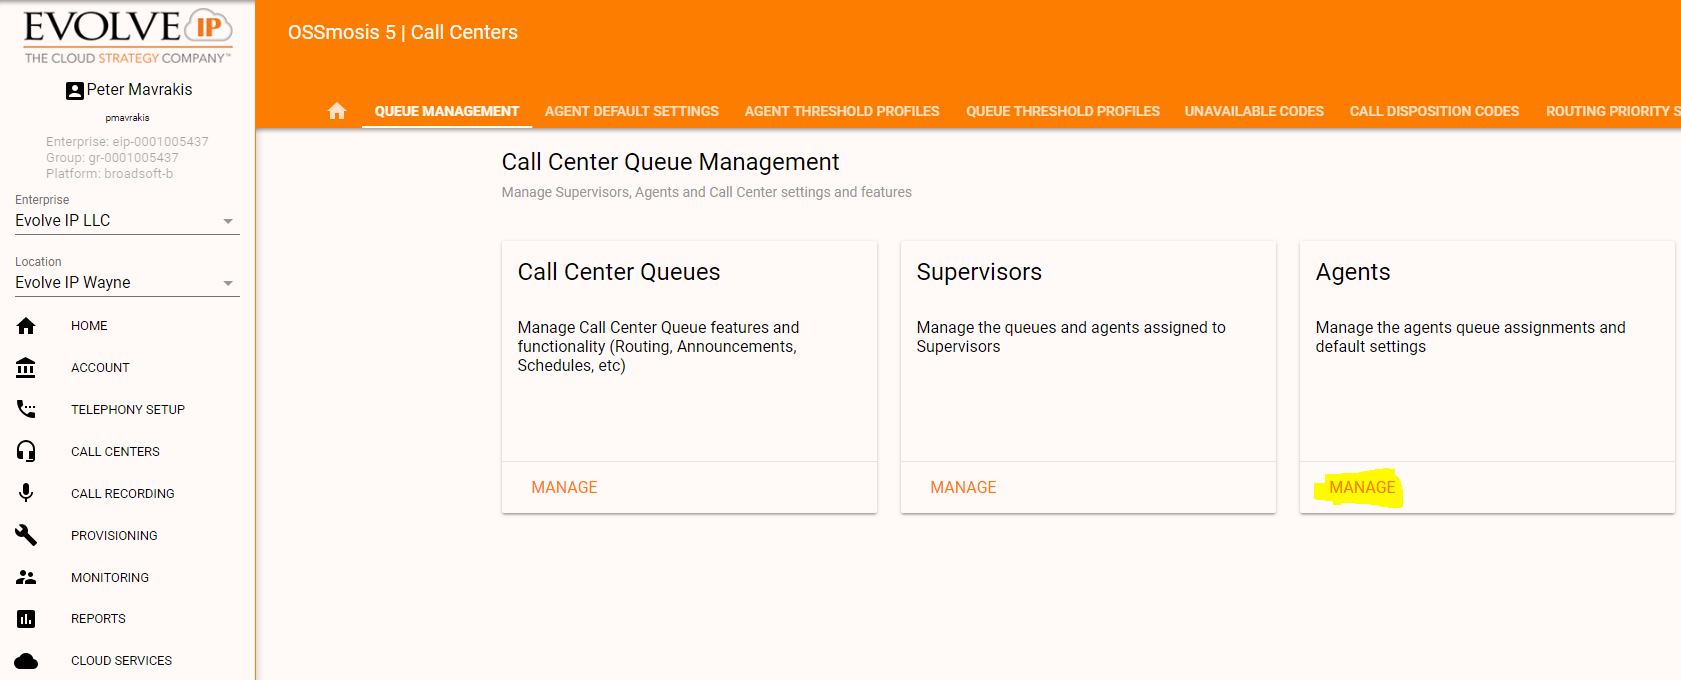The height and width of the screenshot is (680, 1681).
Task: Click the Evolve IP logo
Action: click(128, 36)
